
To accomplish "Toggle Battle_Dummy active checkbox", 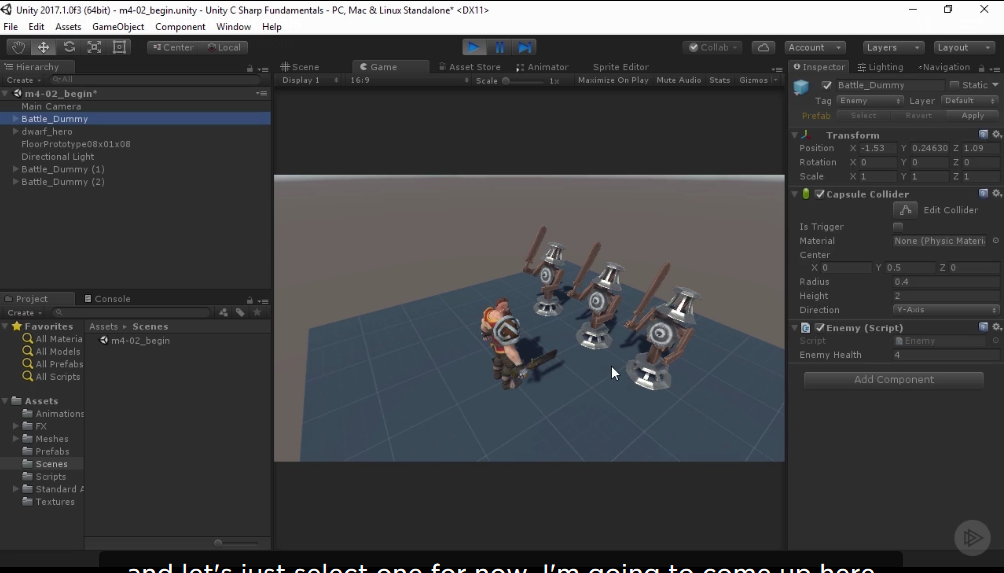I will [827, 85].
